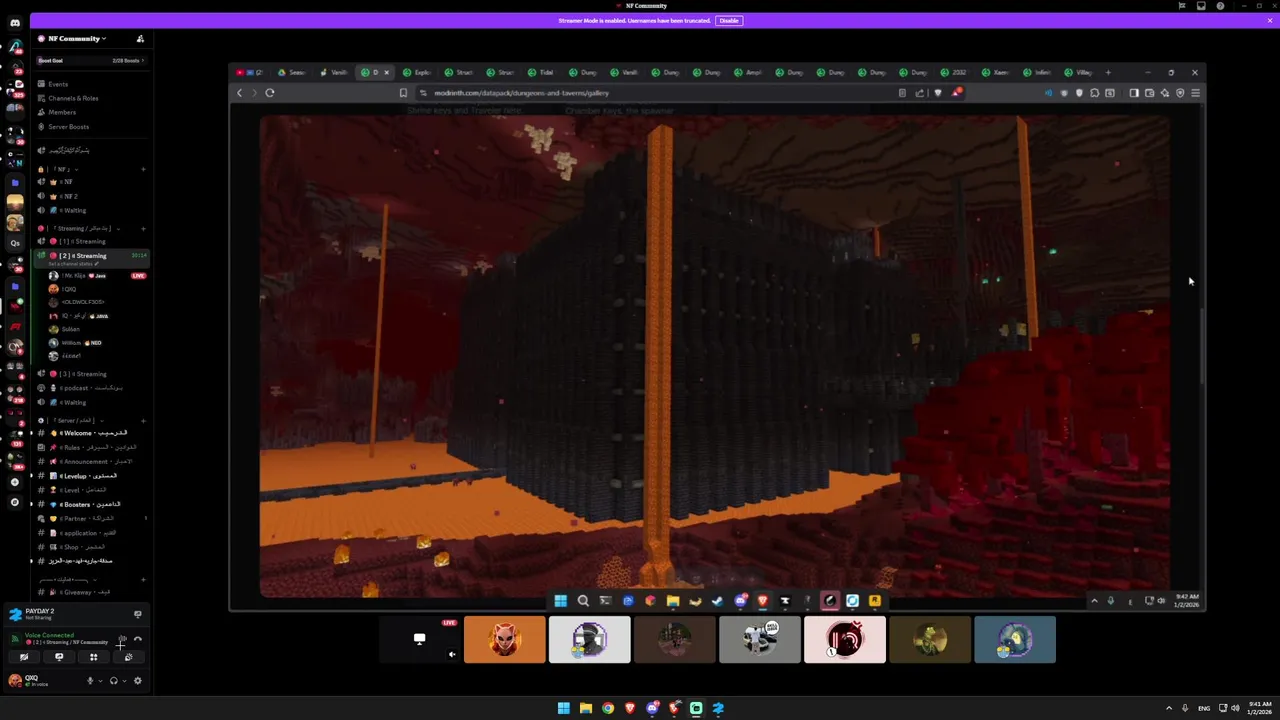Add a channel to the Server category
The width and height of the screenshot is (1280, 720).
(x=143, y=420)
